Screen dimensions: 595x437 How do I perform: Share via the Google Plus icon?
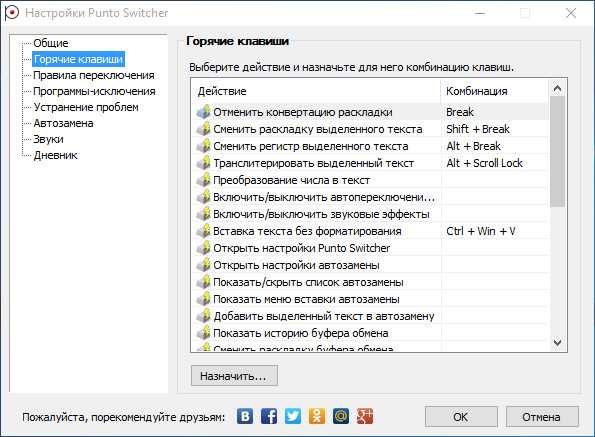coord(365,416)
